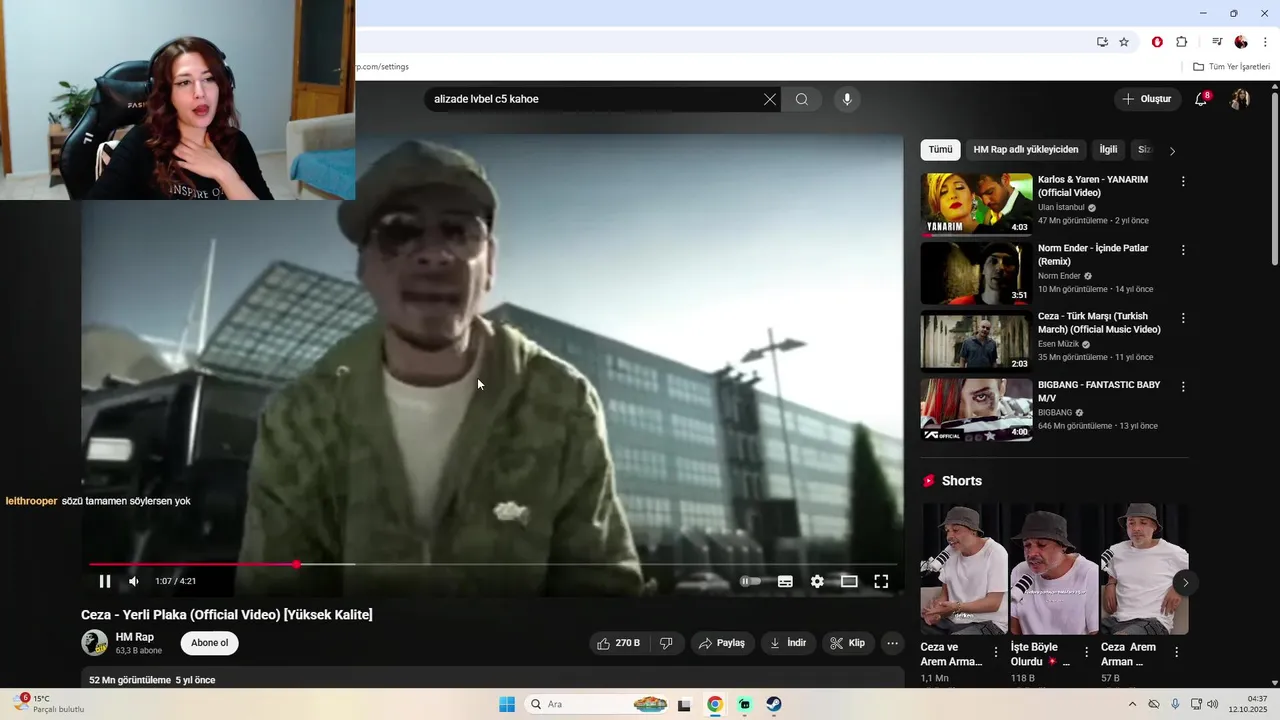Open YouTube notifications bell
1280x720 pixels.
[x=1201, y=99]
